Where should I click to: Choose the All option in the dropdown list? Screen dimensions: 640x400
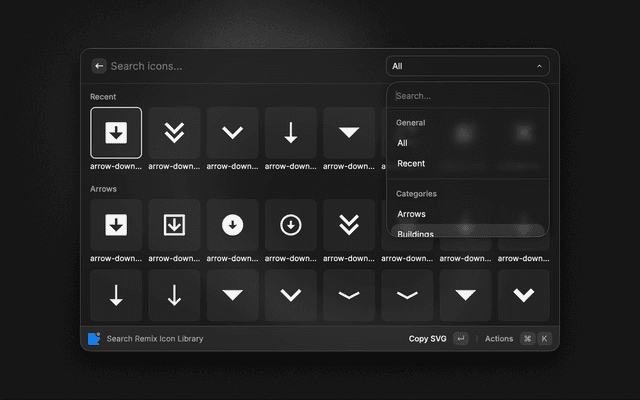tap(402, 143)
